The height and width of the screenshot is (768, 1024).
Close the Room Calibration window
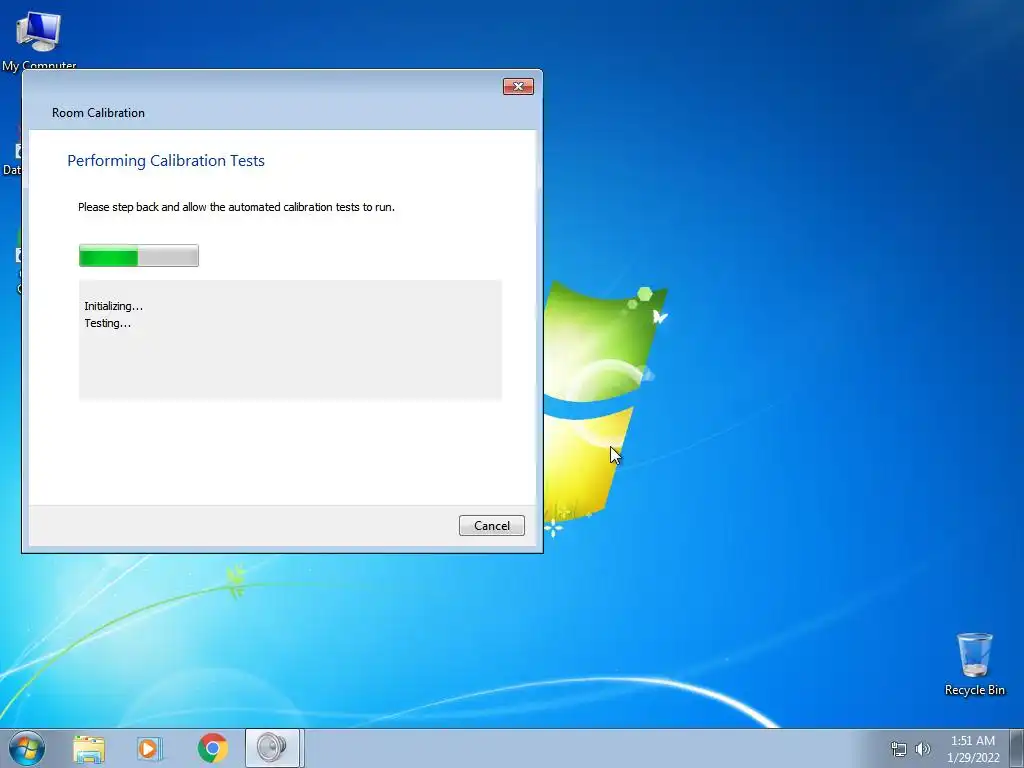(518, 86)
